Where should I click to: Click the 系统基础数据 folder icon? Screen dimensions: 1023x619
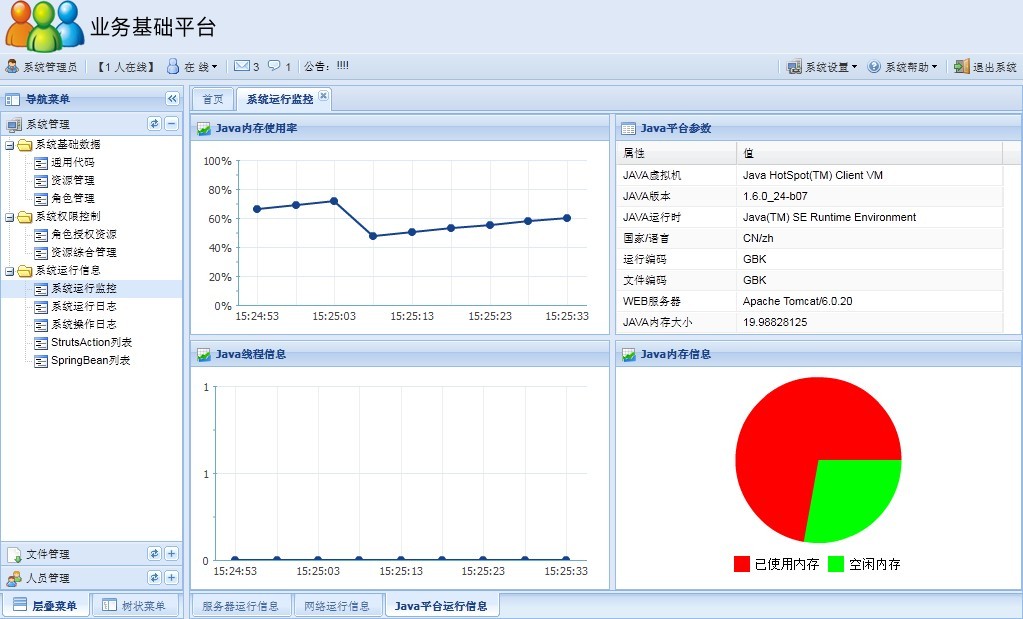[x=25, y=145]
